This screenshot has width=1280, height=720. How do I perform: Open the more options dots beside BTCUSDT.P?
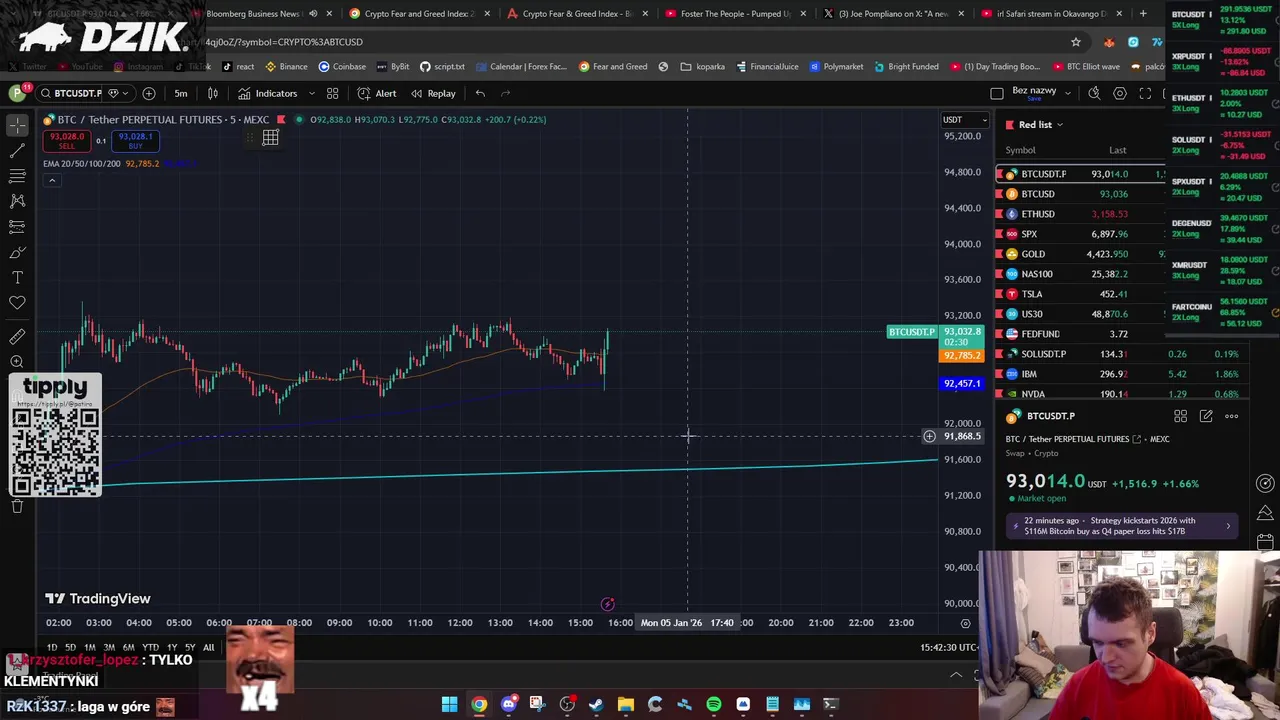1232,416
